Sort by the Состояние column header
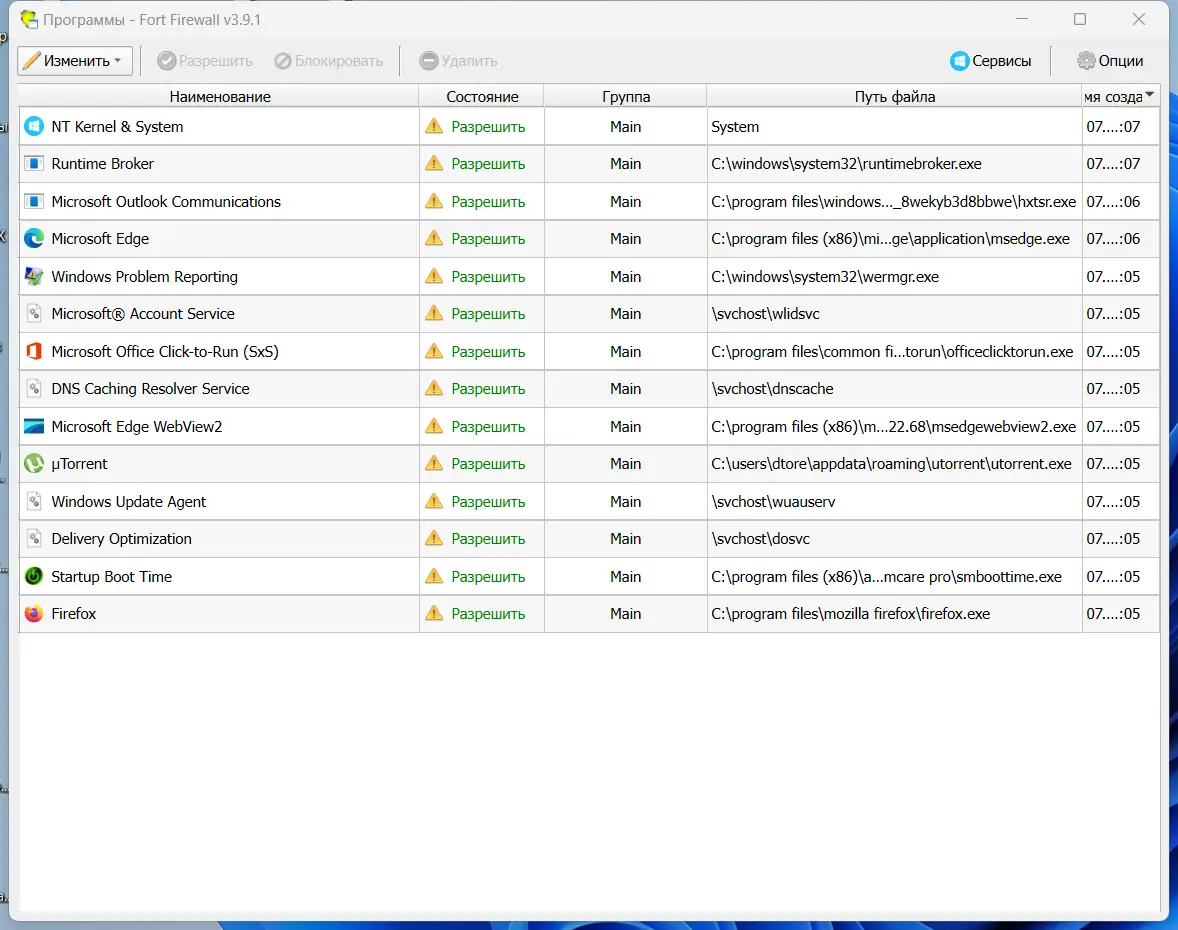 click(x=482, y=96)
